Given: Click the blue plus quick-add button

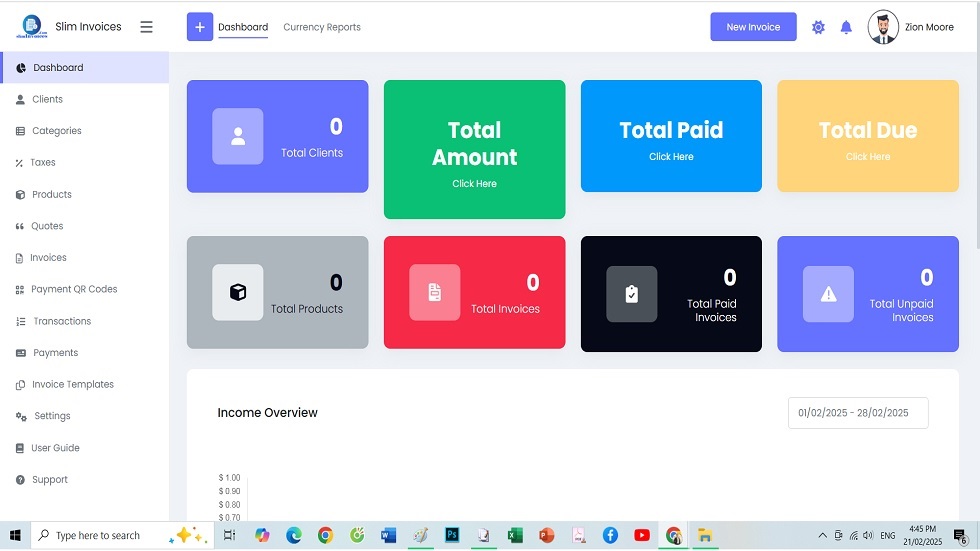Looking at the screenshot, I should (200, 27).
